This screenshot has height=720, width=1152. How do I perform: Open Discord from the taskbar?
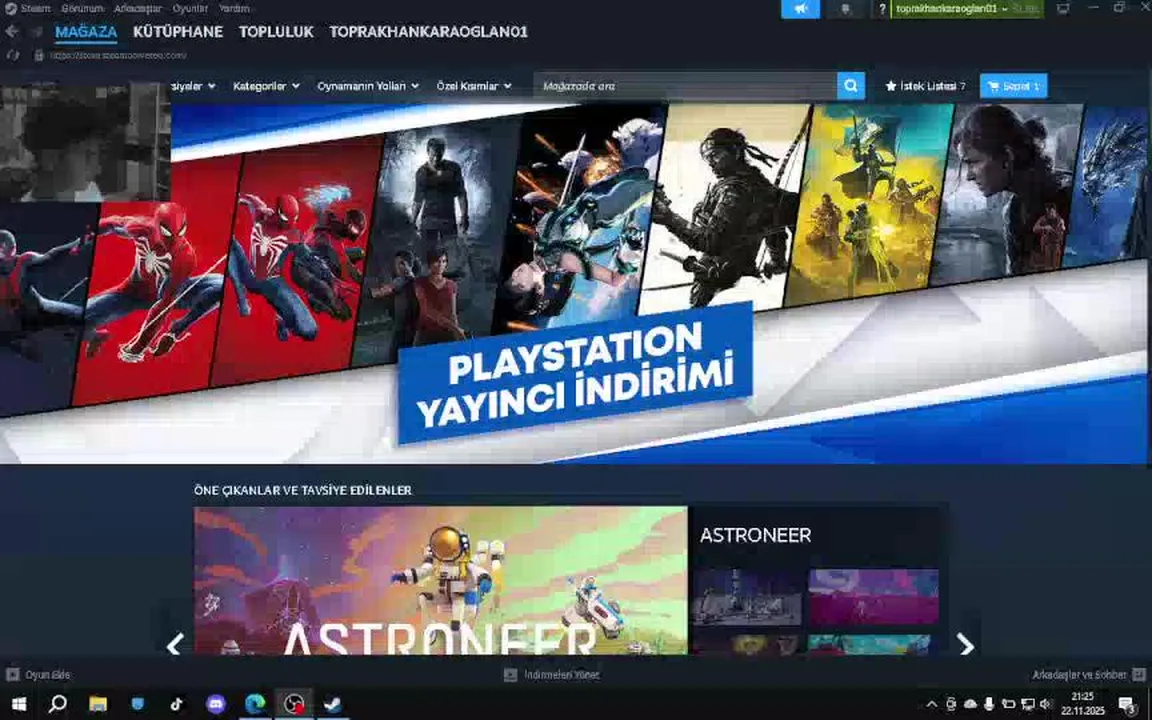(x=216, y=704)
